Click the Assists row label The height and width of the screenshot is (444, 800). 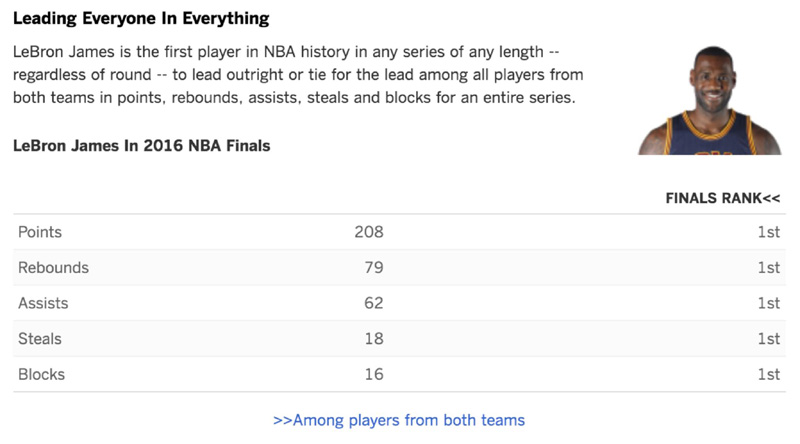click(x=43, y=303)
